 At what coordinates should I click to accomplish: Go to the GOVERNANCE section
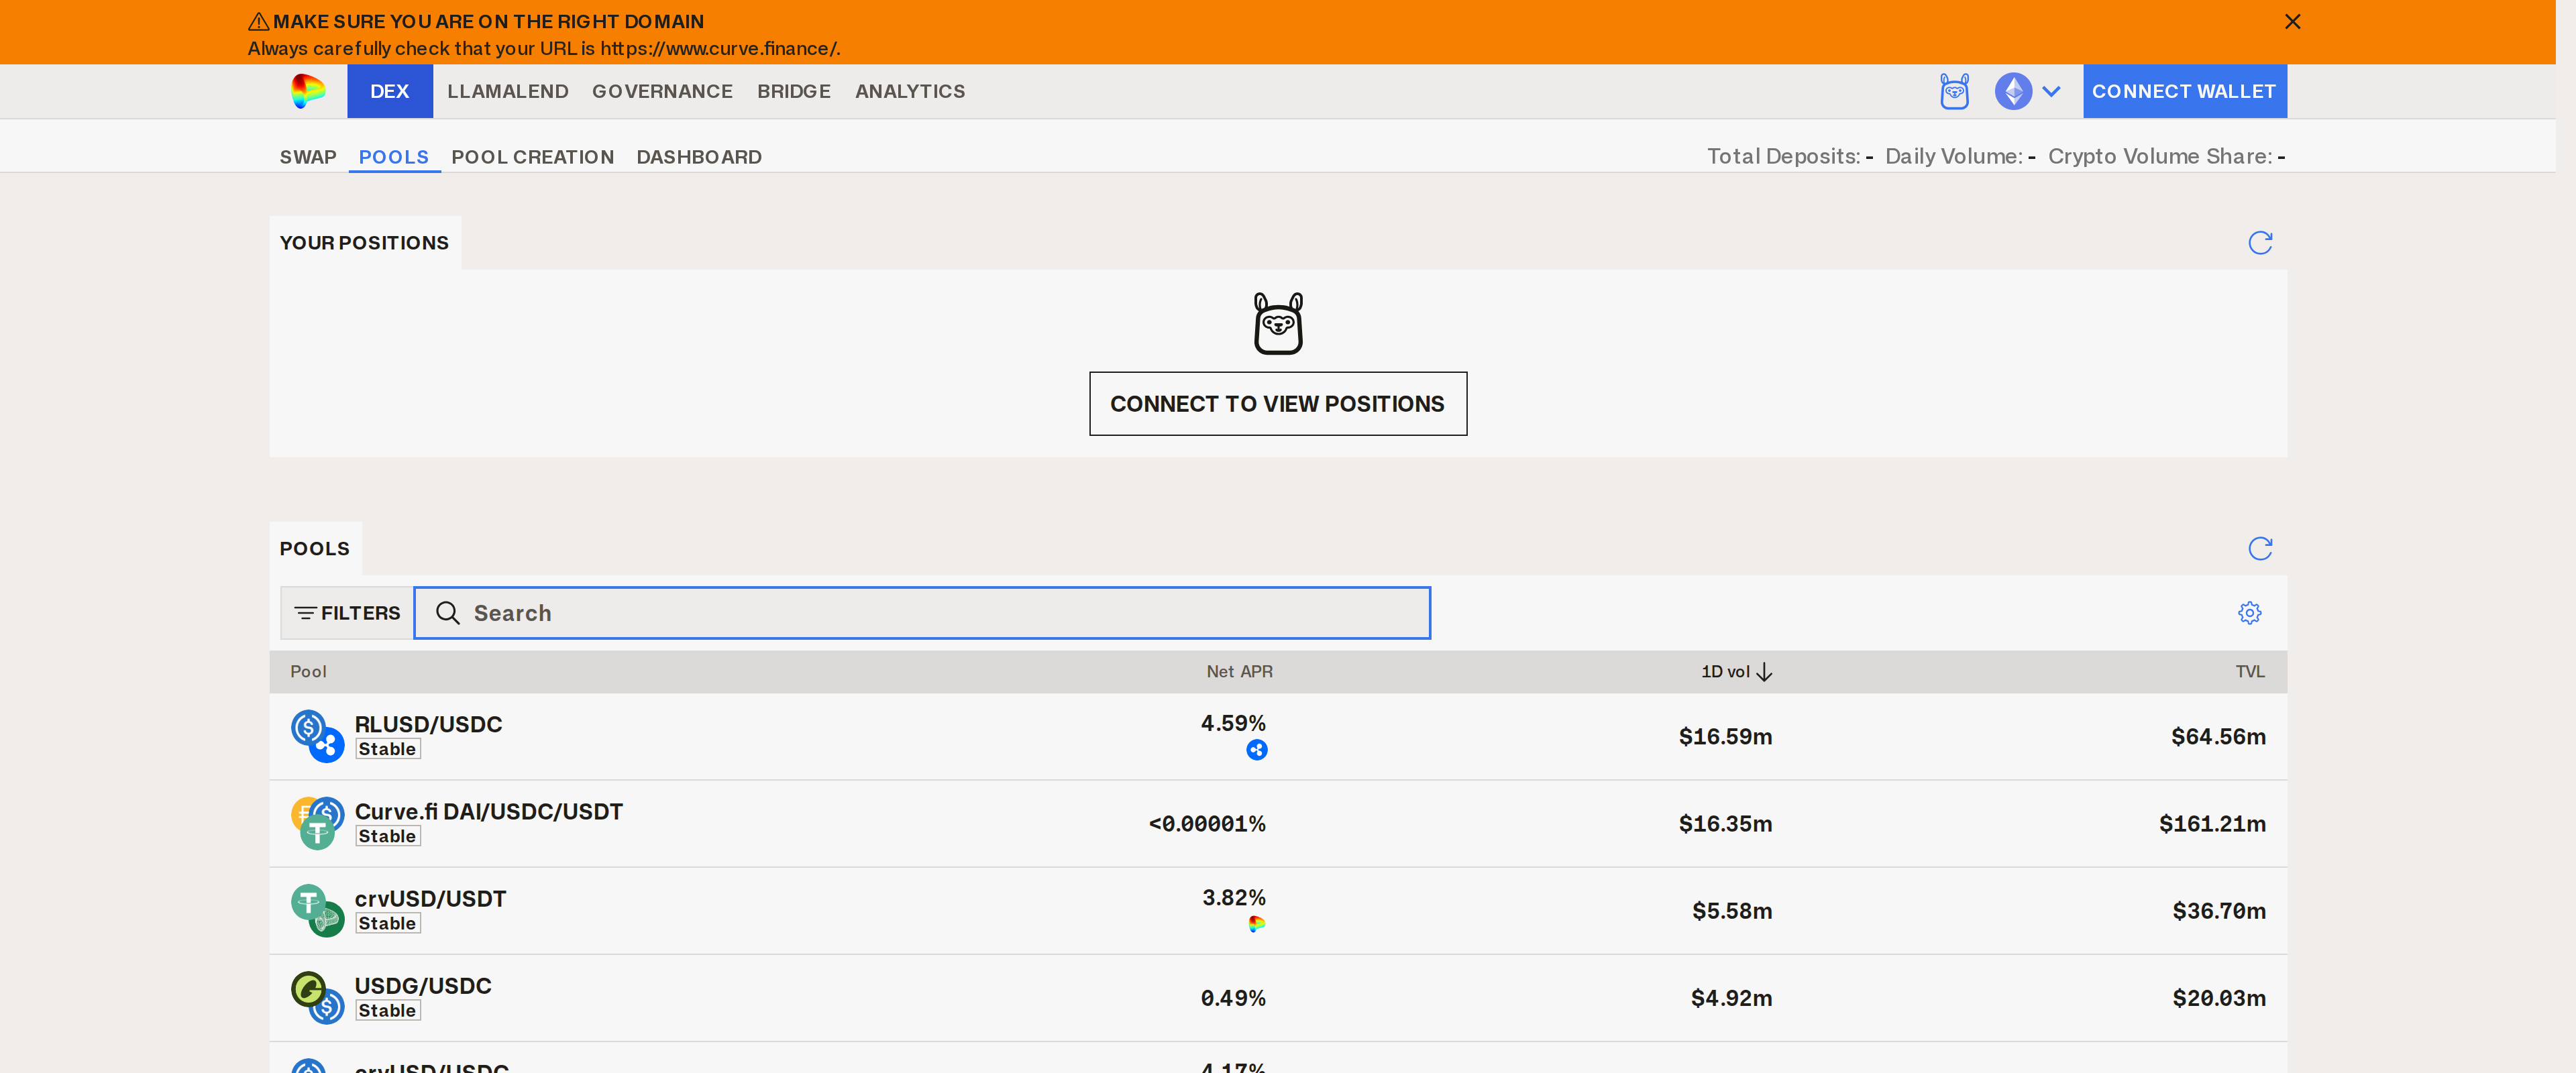(662, 91)
